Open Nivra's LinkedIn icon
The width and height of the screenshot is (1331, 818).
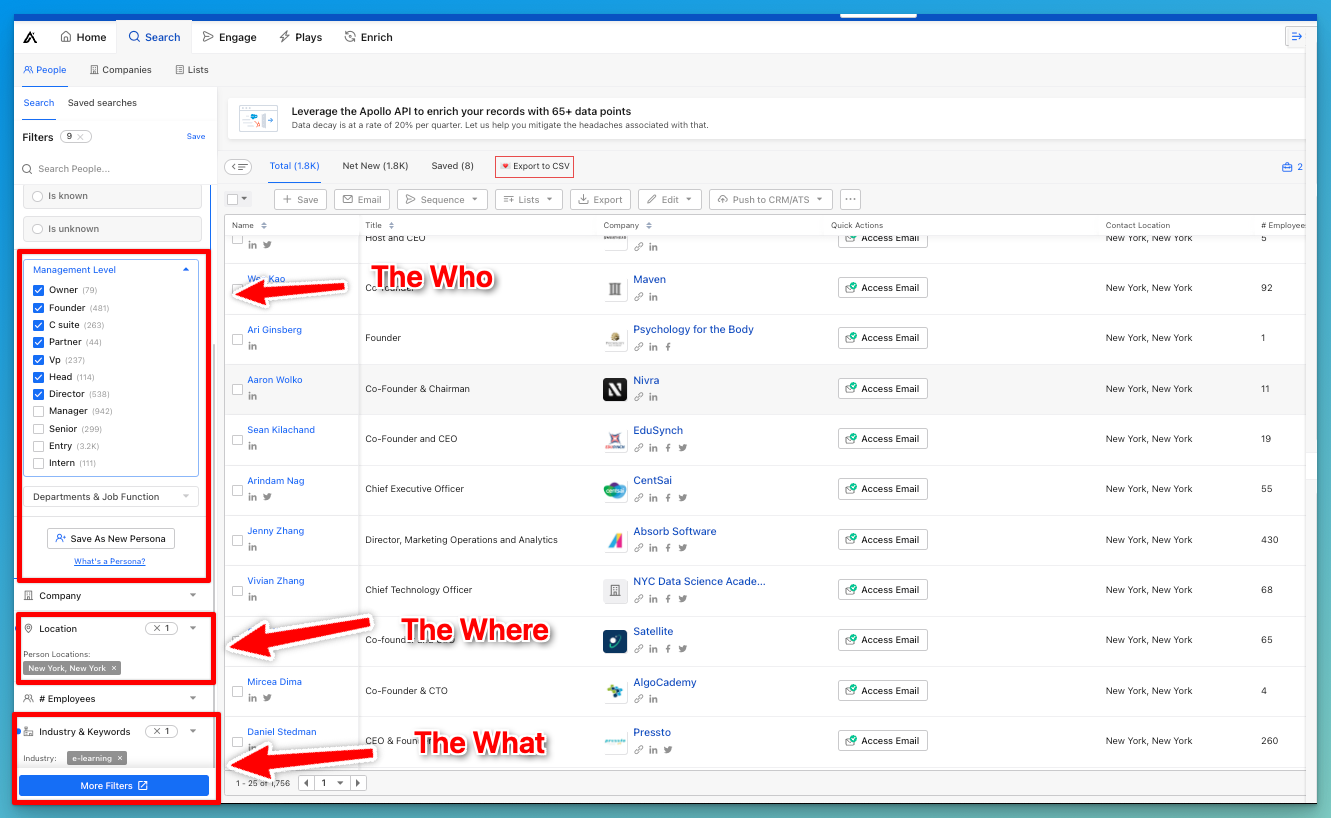653,397
